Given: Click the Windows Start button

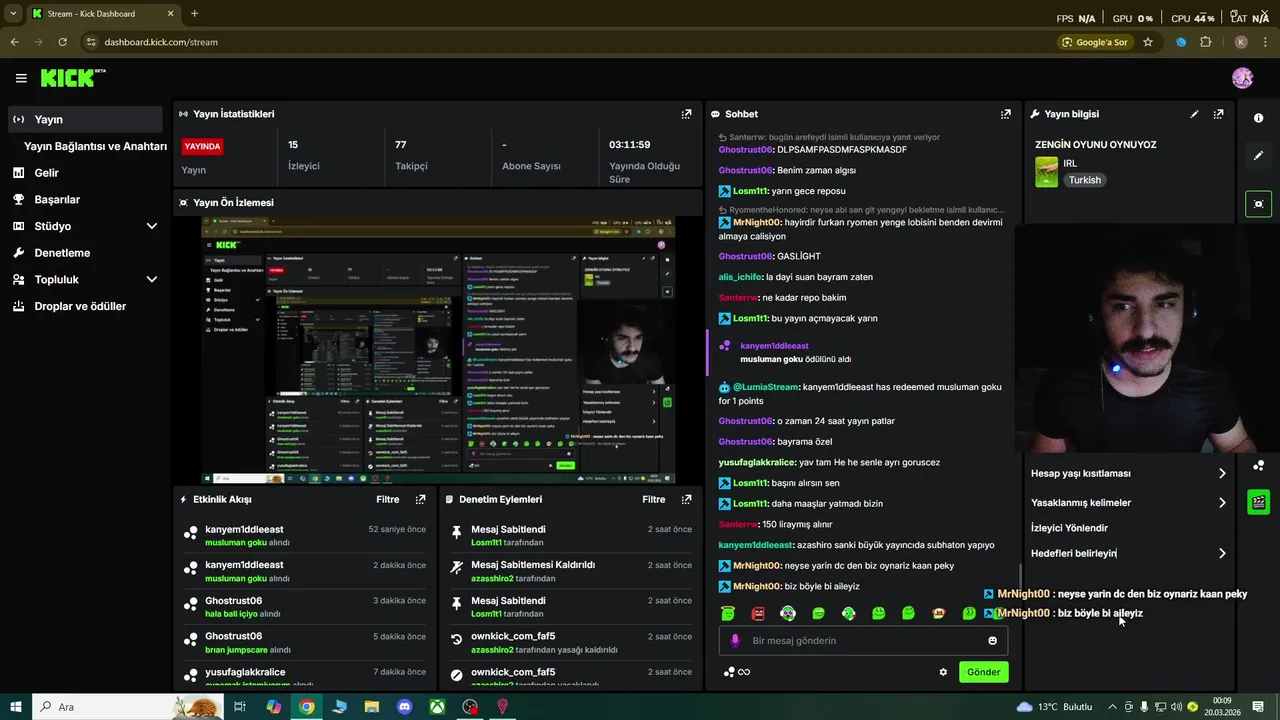Looking at the screenshot, I should pyautogui.click(x=17, y=707).
